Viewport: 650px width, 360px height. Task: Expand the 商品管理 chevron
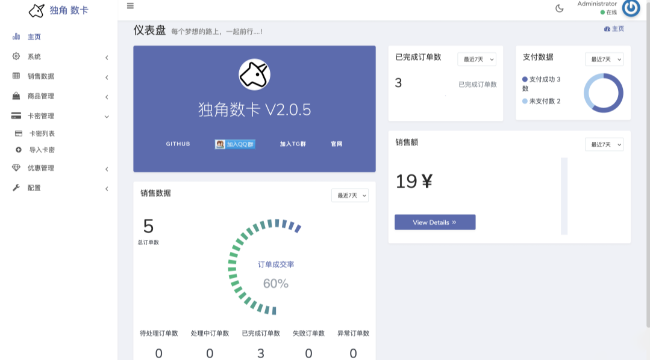[x=107, y=97]
